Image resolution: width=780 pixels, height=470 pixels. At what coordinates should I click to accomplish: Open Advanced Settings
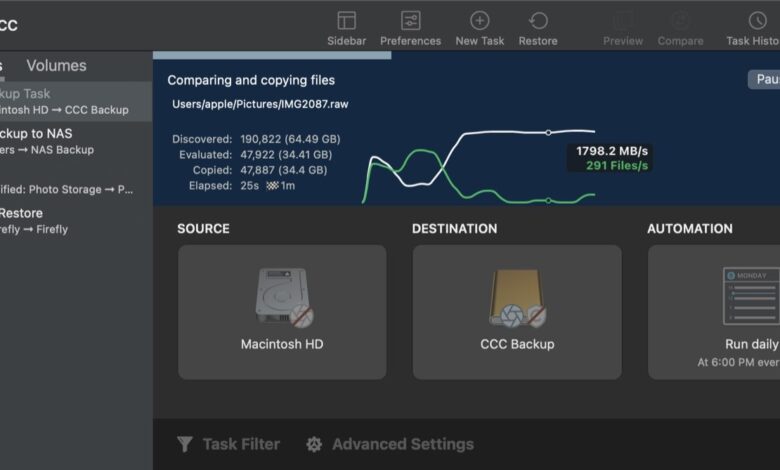(x=390, y=444)
